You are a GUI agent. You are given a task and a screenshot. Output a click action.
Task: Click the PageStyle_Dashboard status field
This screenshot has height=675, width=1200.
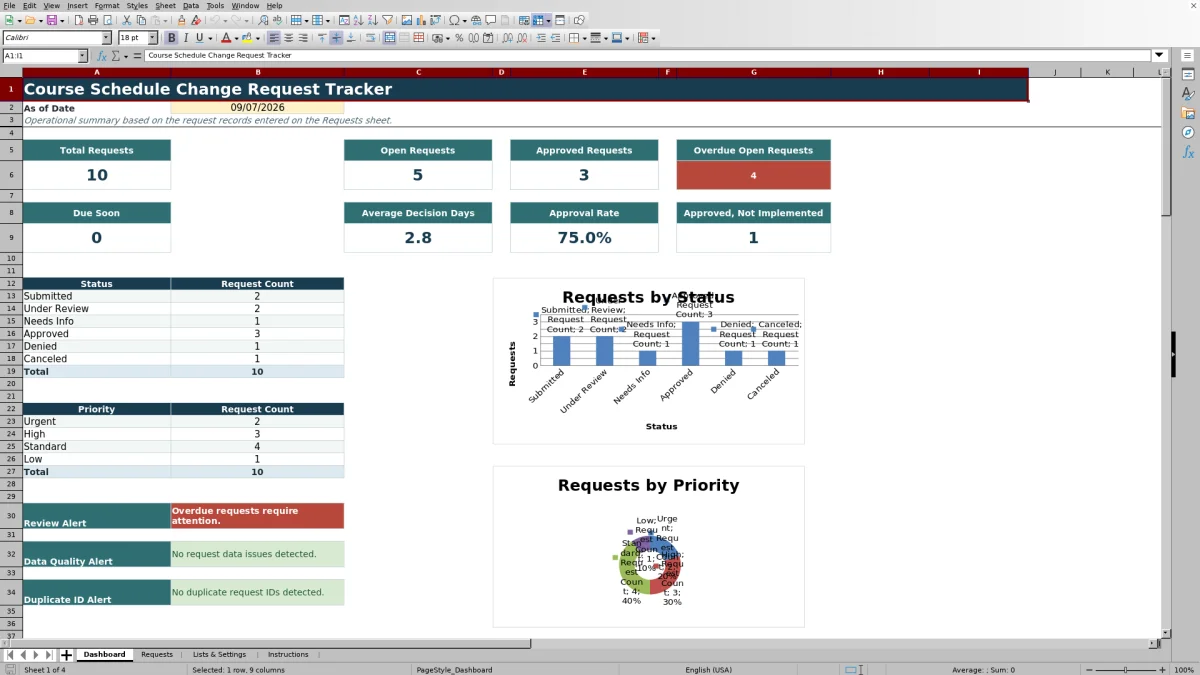[454, 670]
